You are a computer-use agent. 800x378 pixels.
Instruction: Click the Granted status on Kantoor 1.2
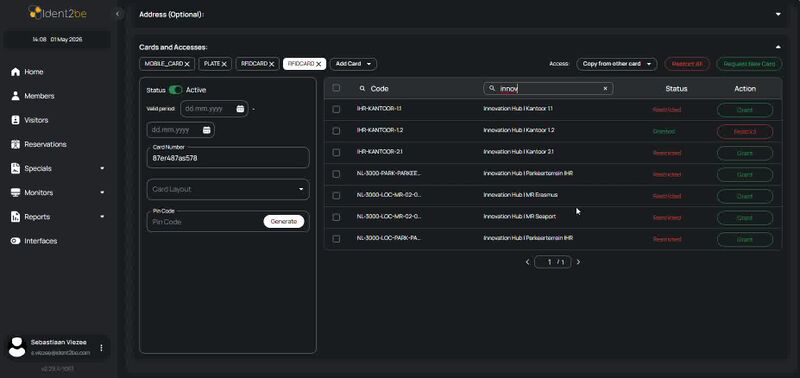point(663,131)
